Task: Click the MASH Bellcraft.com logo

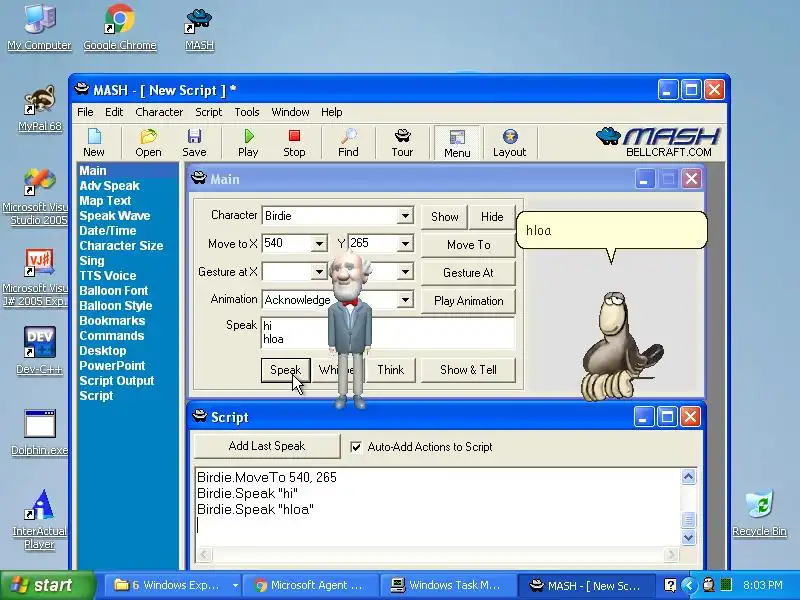Action: point(659,142)
